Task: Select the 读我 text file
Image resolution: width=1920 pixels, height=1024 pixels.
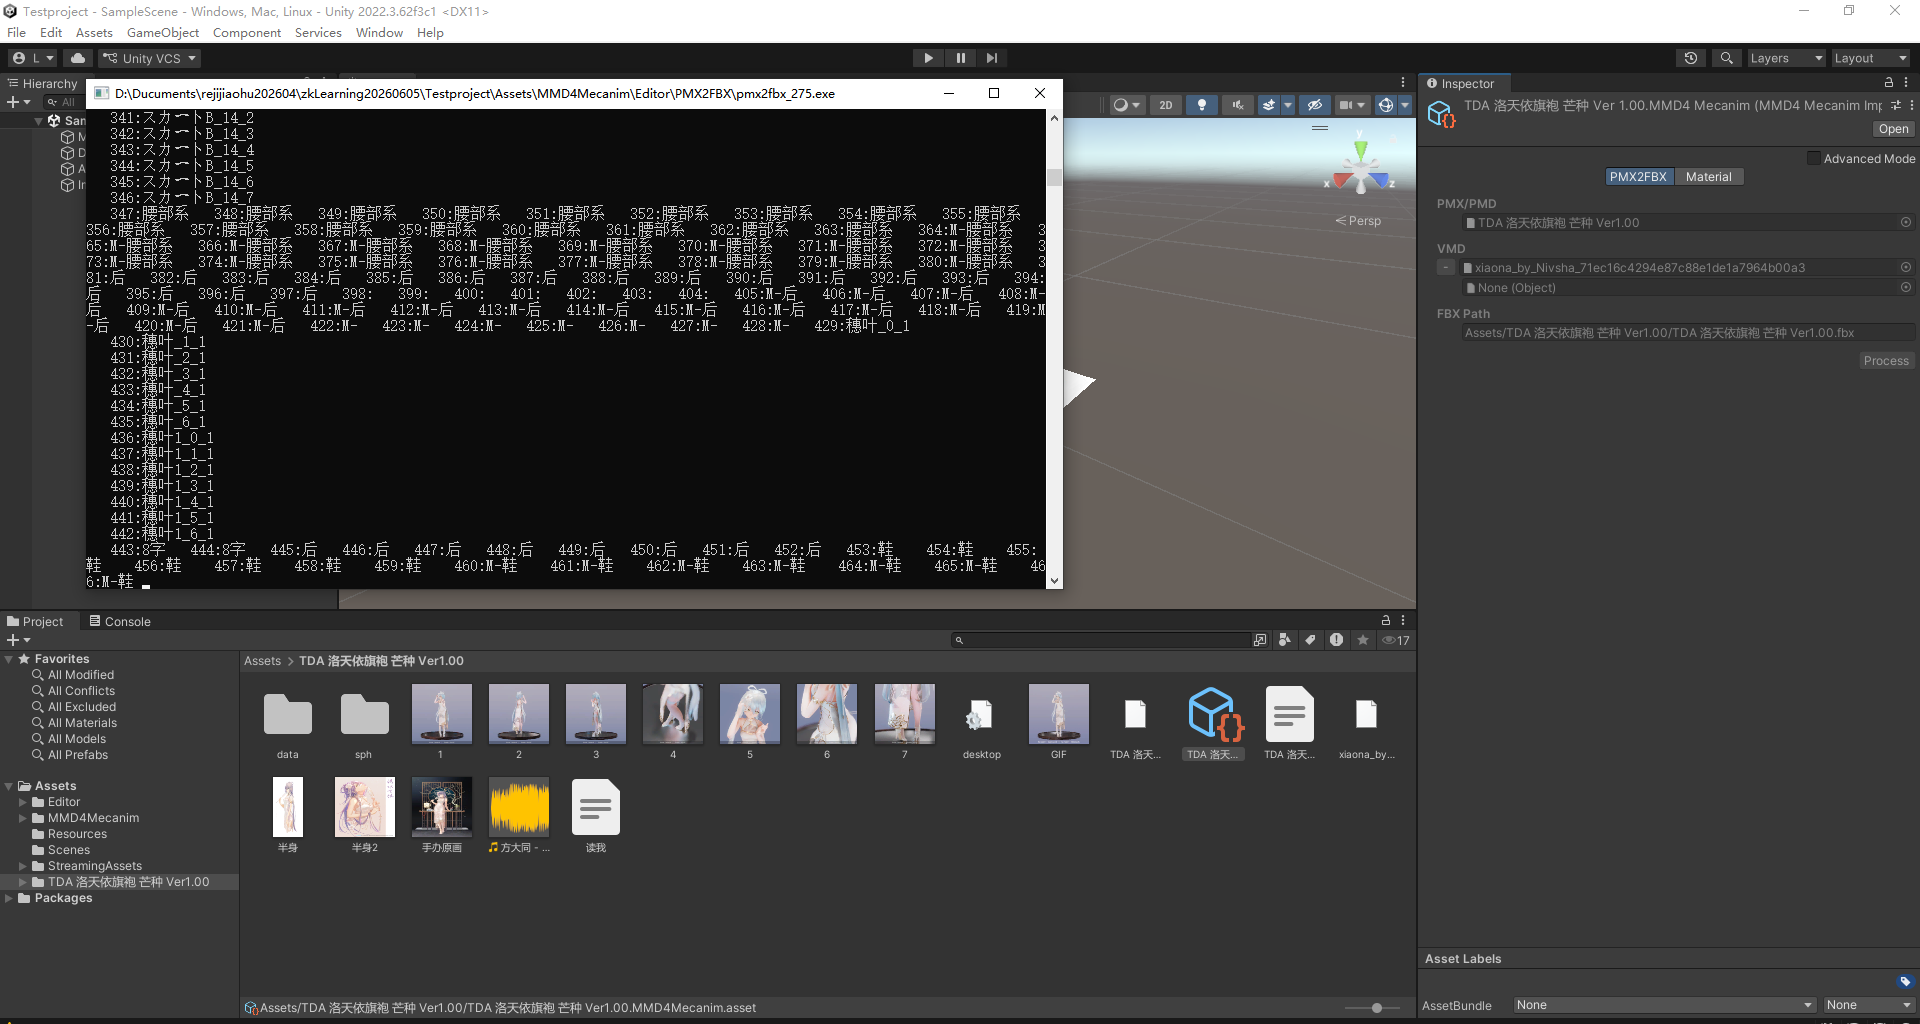Action: (x=596, y=807)
